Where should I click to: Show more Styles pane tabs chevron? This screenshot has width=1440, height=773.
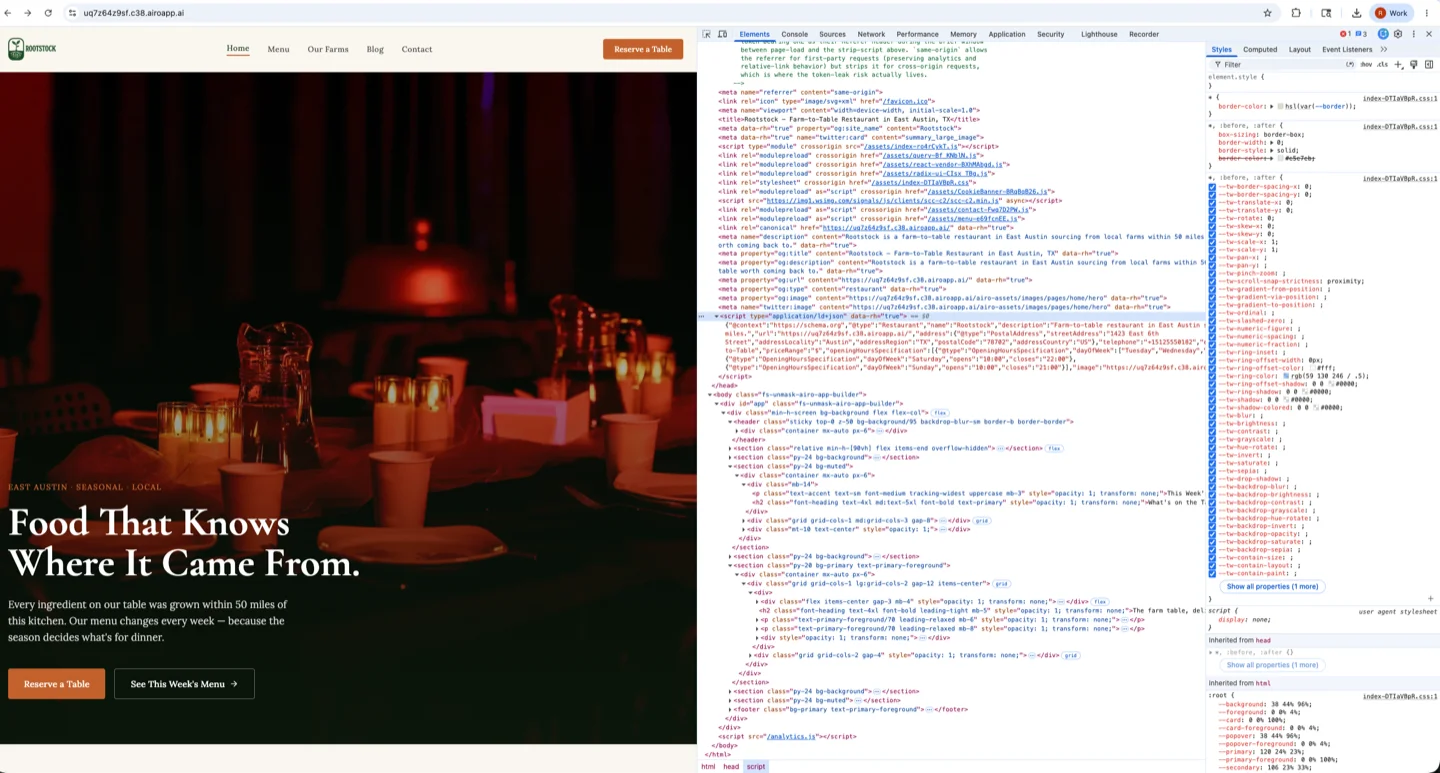click(1384, 49)
